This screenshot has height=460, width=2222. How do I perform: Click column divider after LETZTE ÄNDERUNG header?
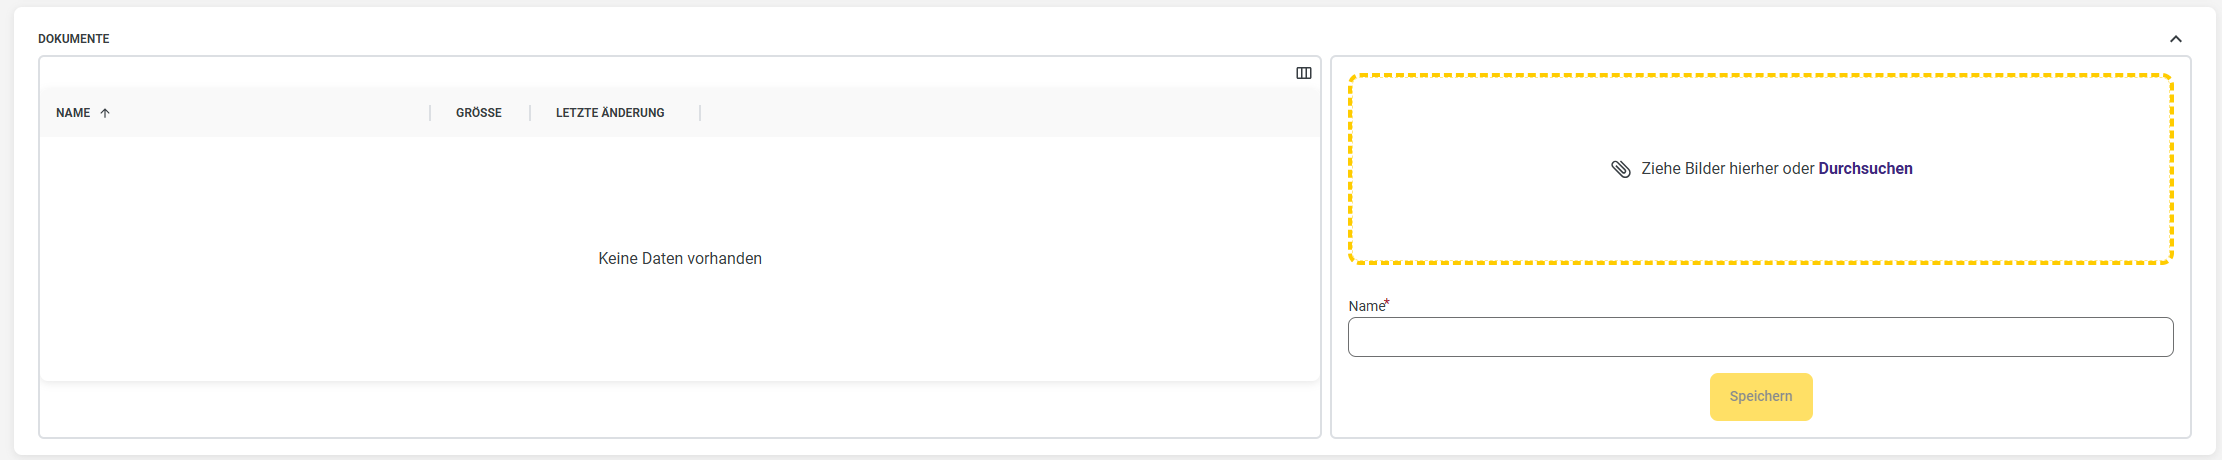[x=700, y=113]
